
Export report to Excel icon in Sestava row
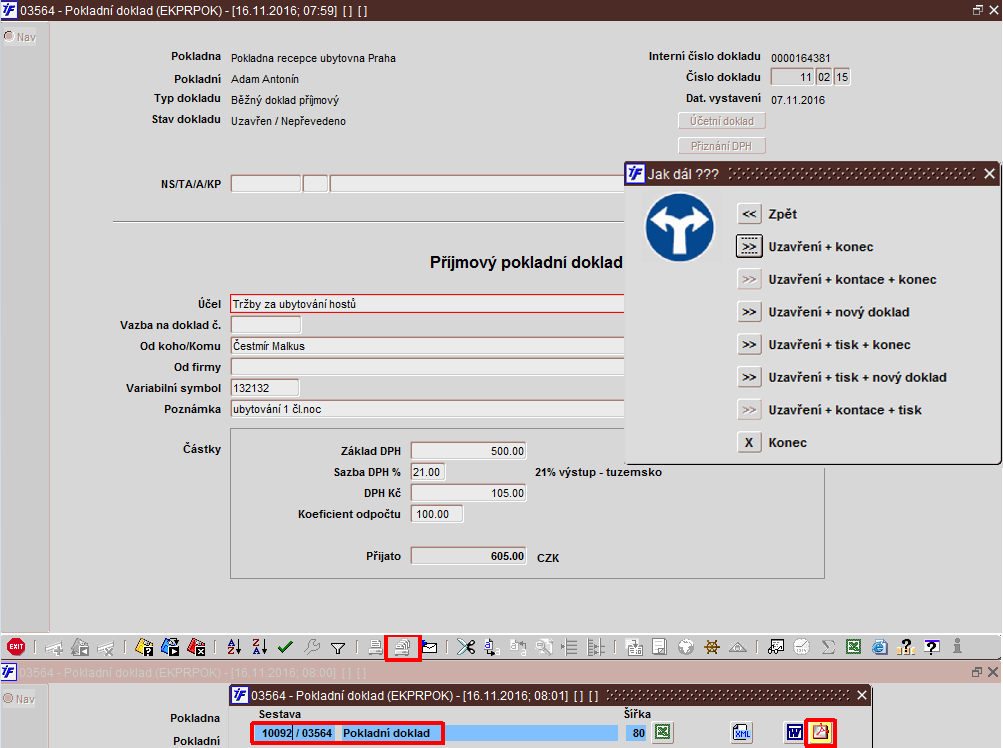[663, 732]
